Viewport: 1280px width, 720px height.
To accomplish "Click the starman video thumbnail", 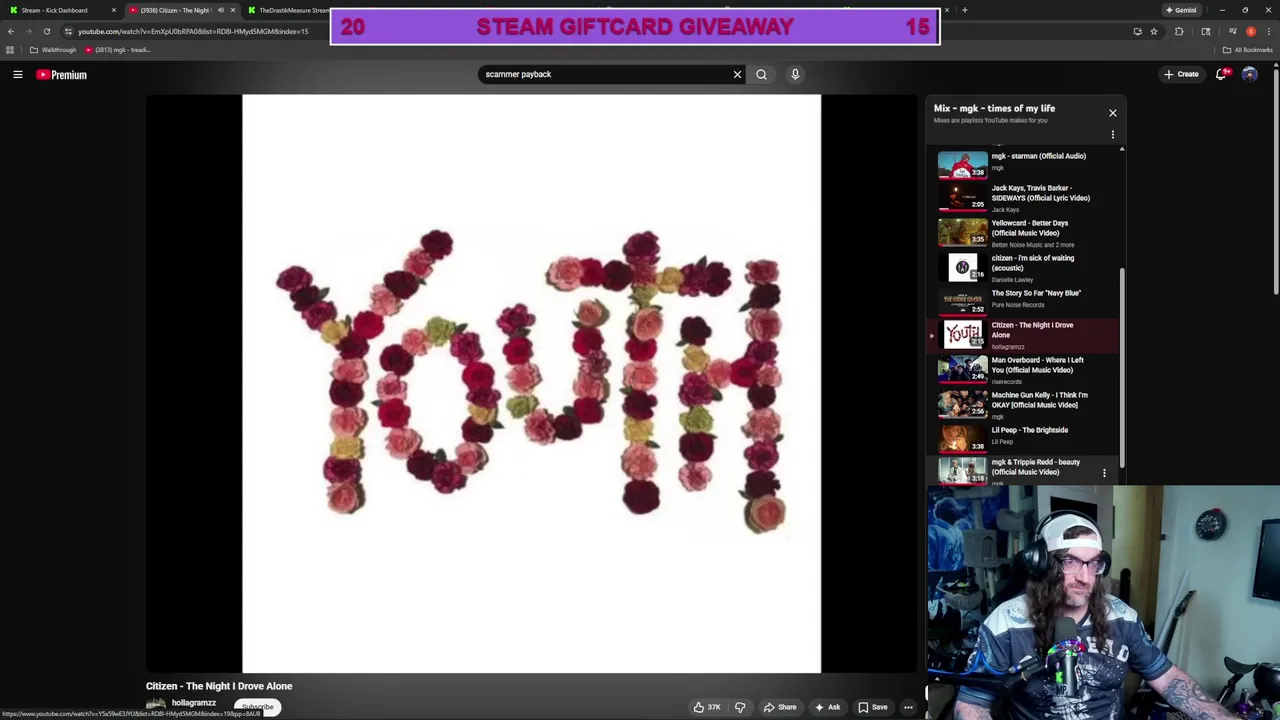I will point(962,164).
